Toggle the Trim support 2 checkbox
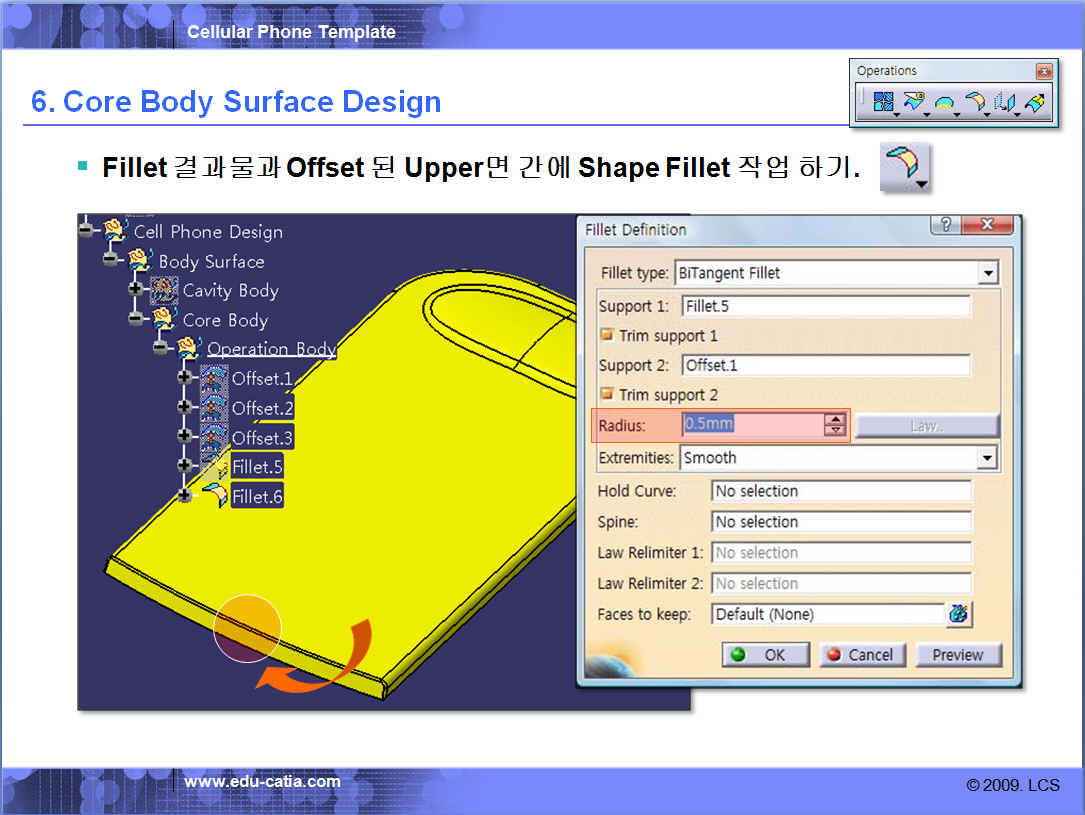Viewport: 1085px width, 815px height. point(606,394)
